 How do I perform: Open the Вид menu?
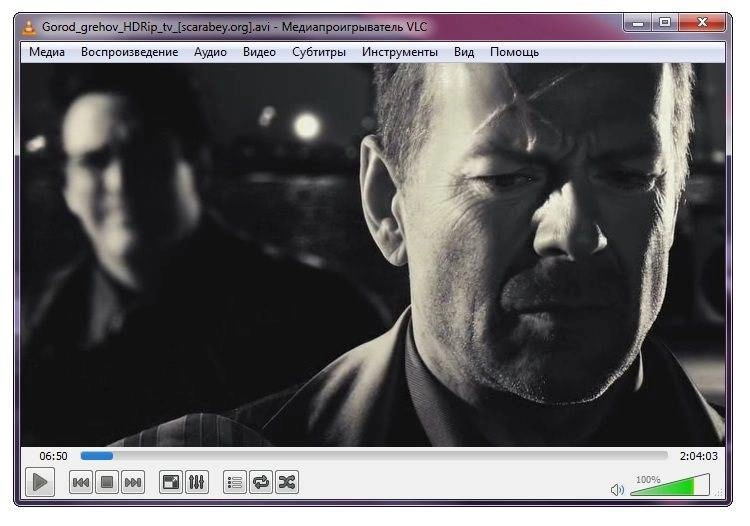coord(464,52)
